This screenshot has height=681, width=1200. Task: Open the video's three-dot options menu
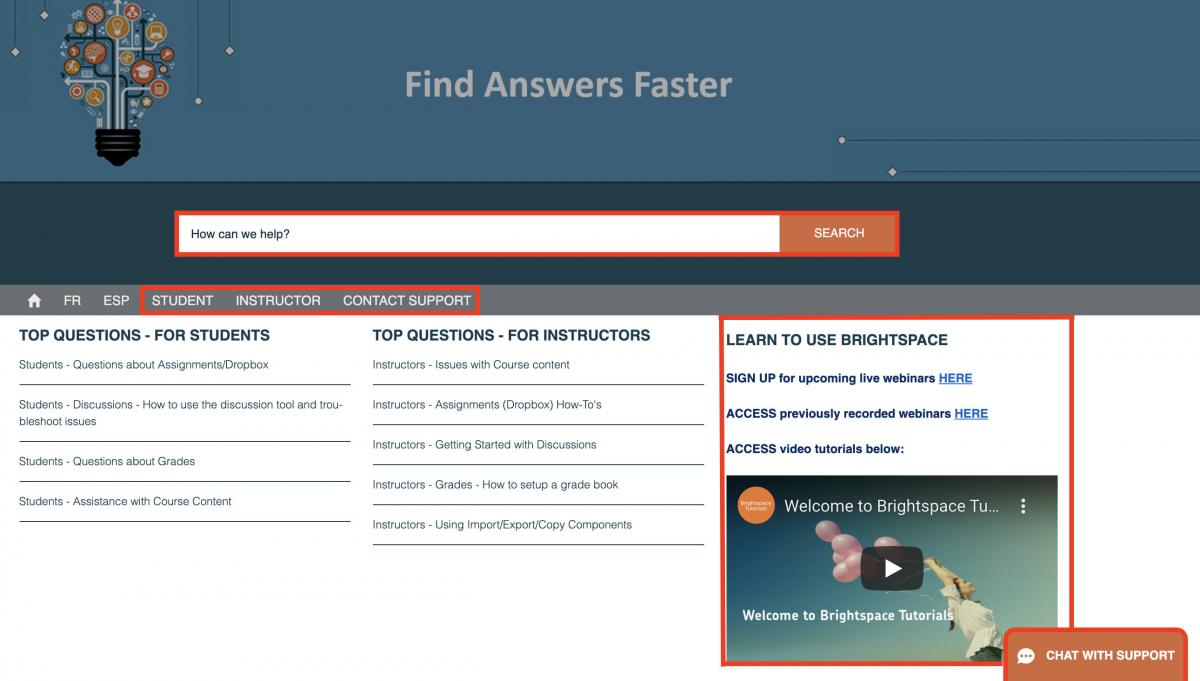pos(1023,506)
